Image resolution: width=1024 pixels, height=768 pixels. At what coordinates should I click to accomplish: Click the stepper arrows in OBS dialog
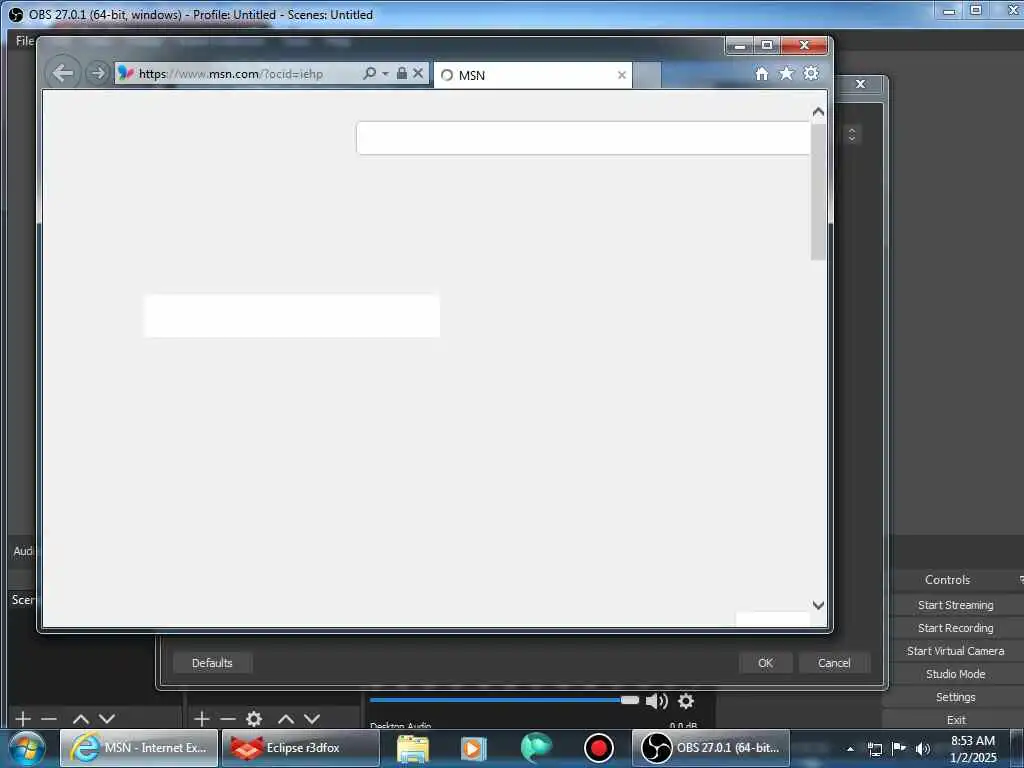coord(852,135)
